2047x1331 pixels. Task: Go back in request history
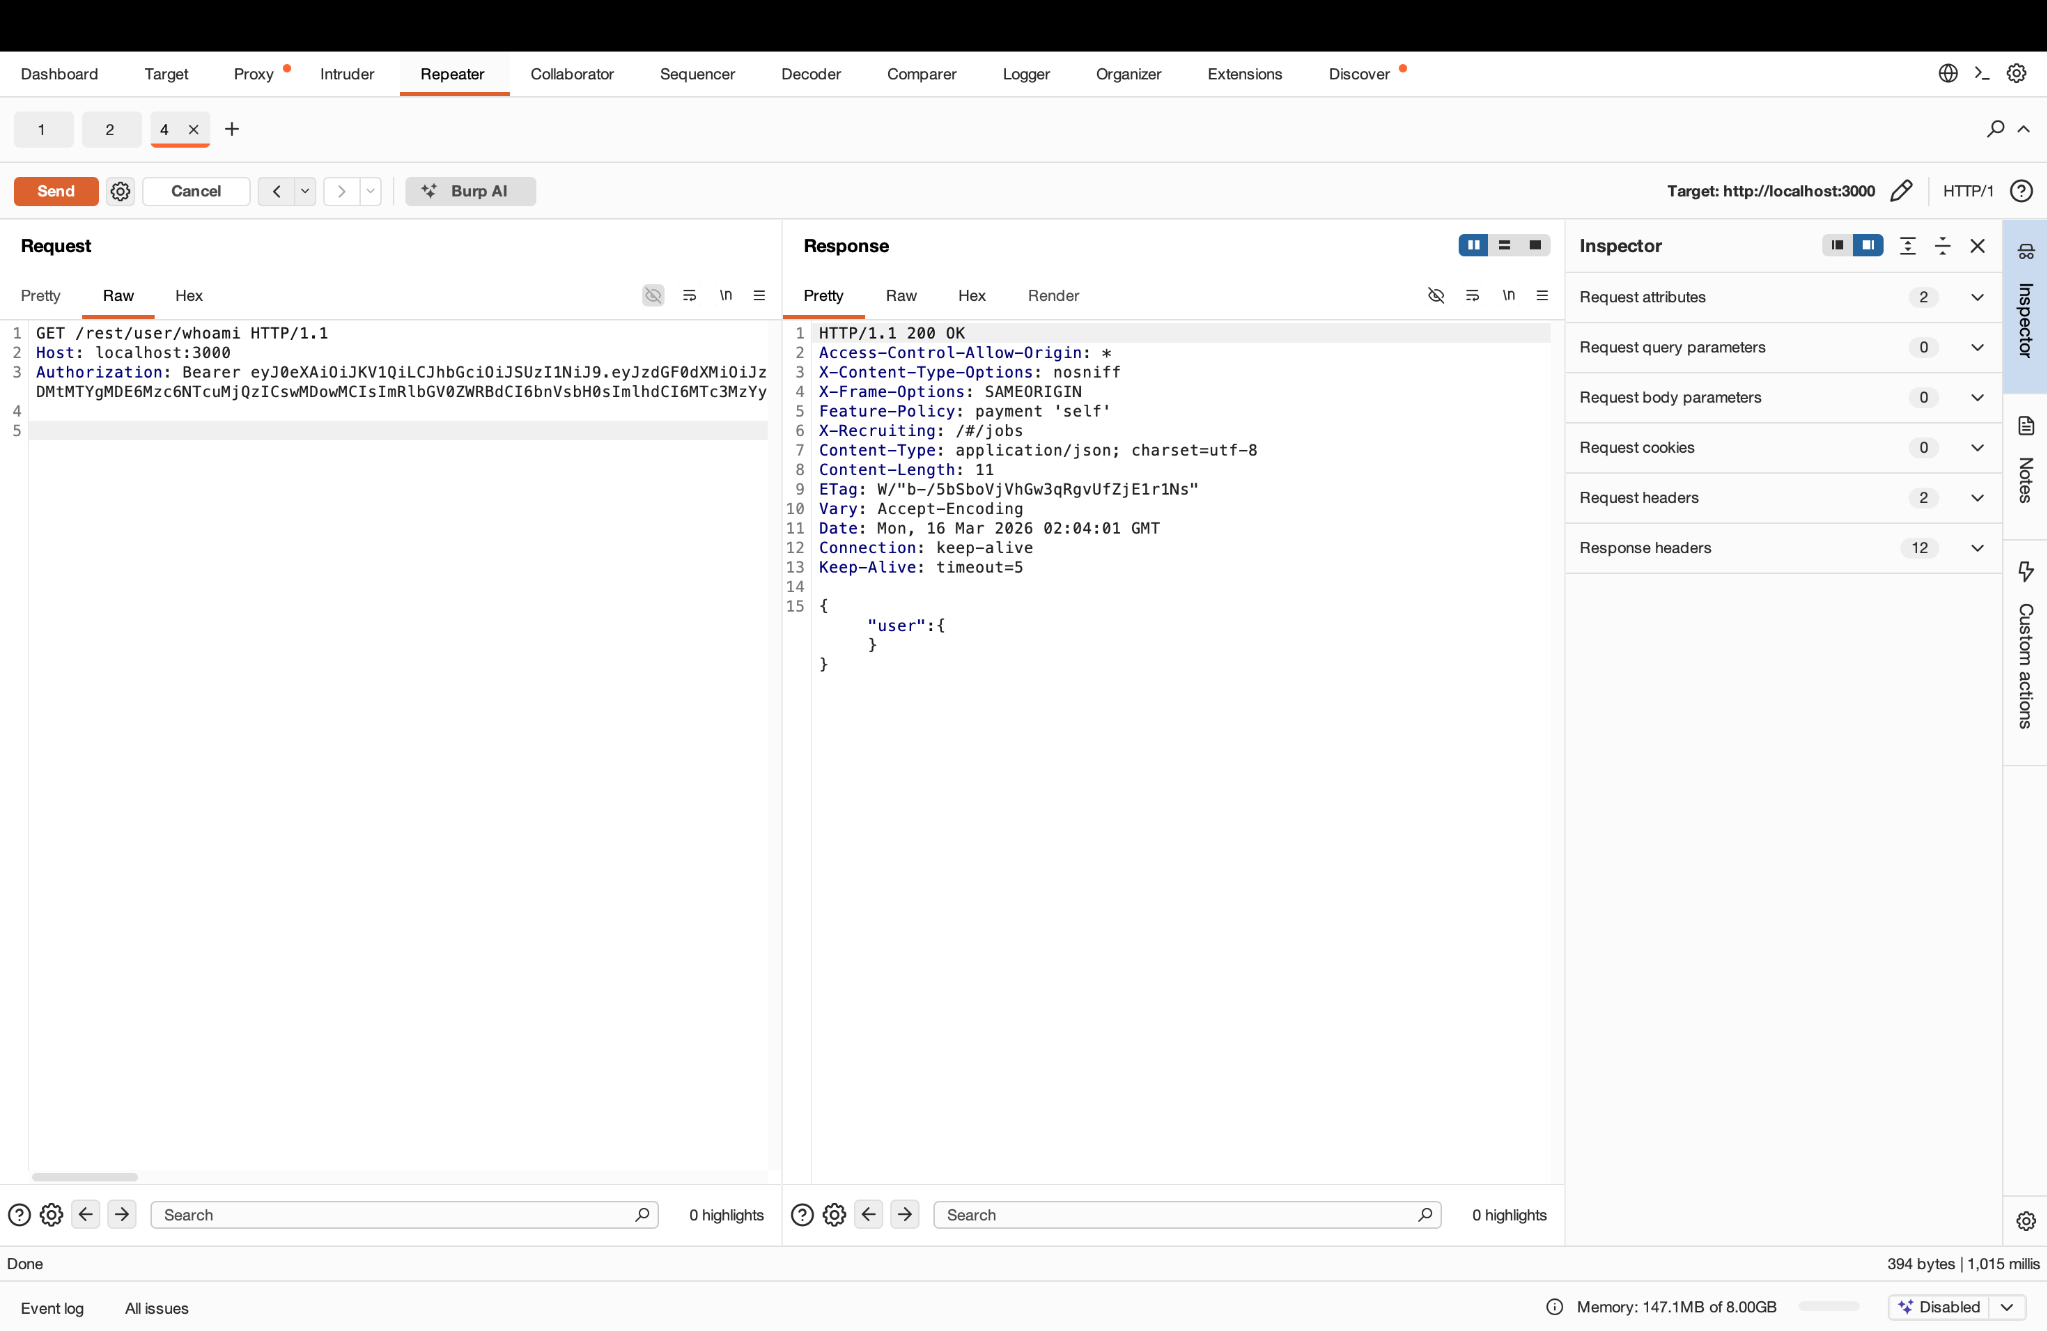pyautogui.click(x=276, y=191)
